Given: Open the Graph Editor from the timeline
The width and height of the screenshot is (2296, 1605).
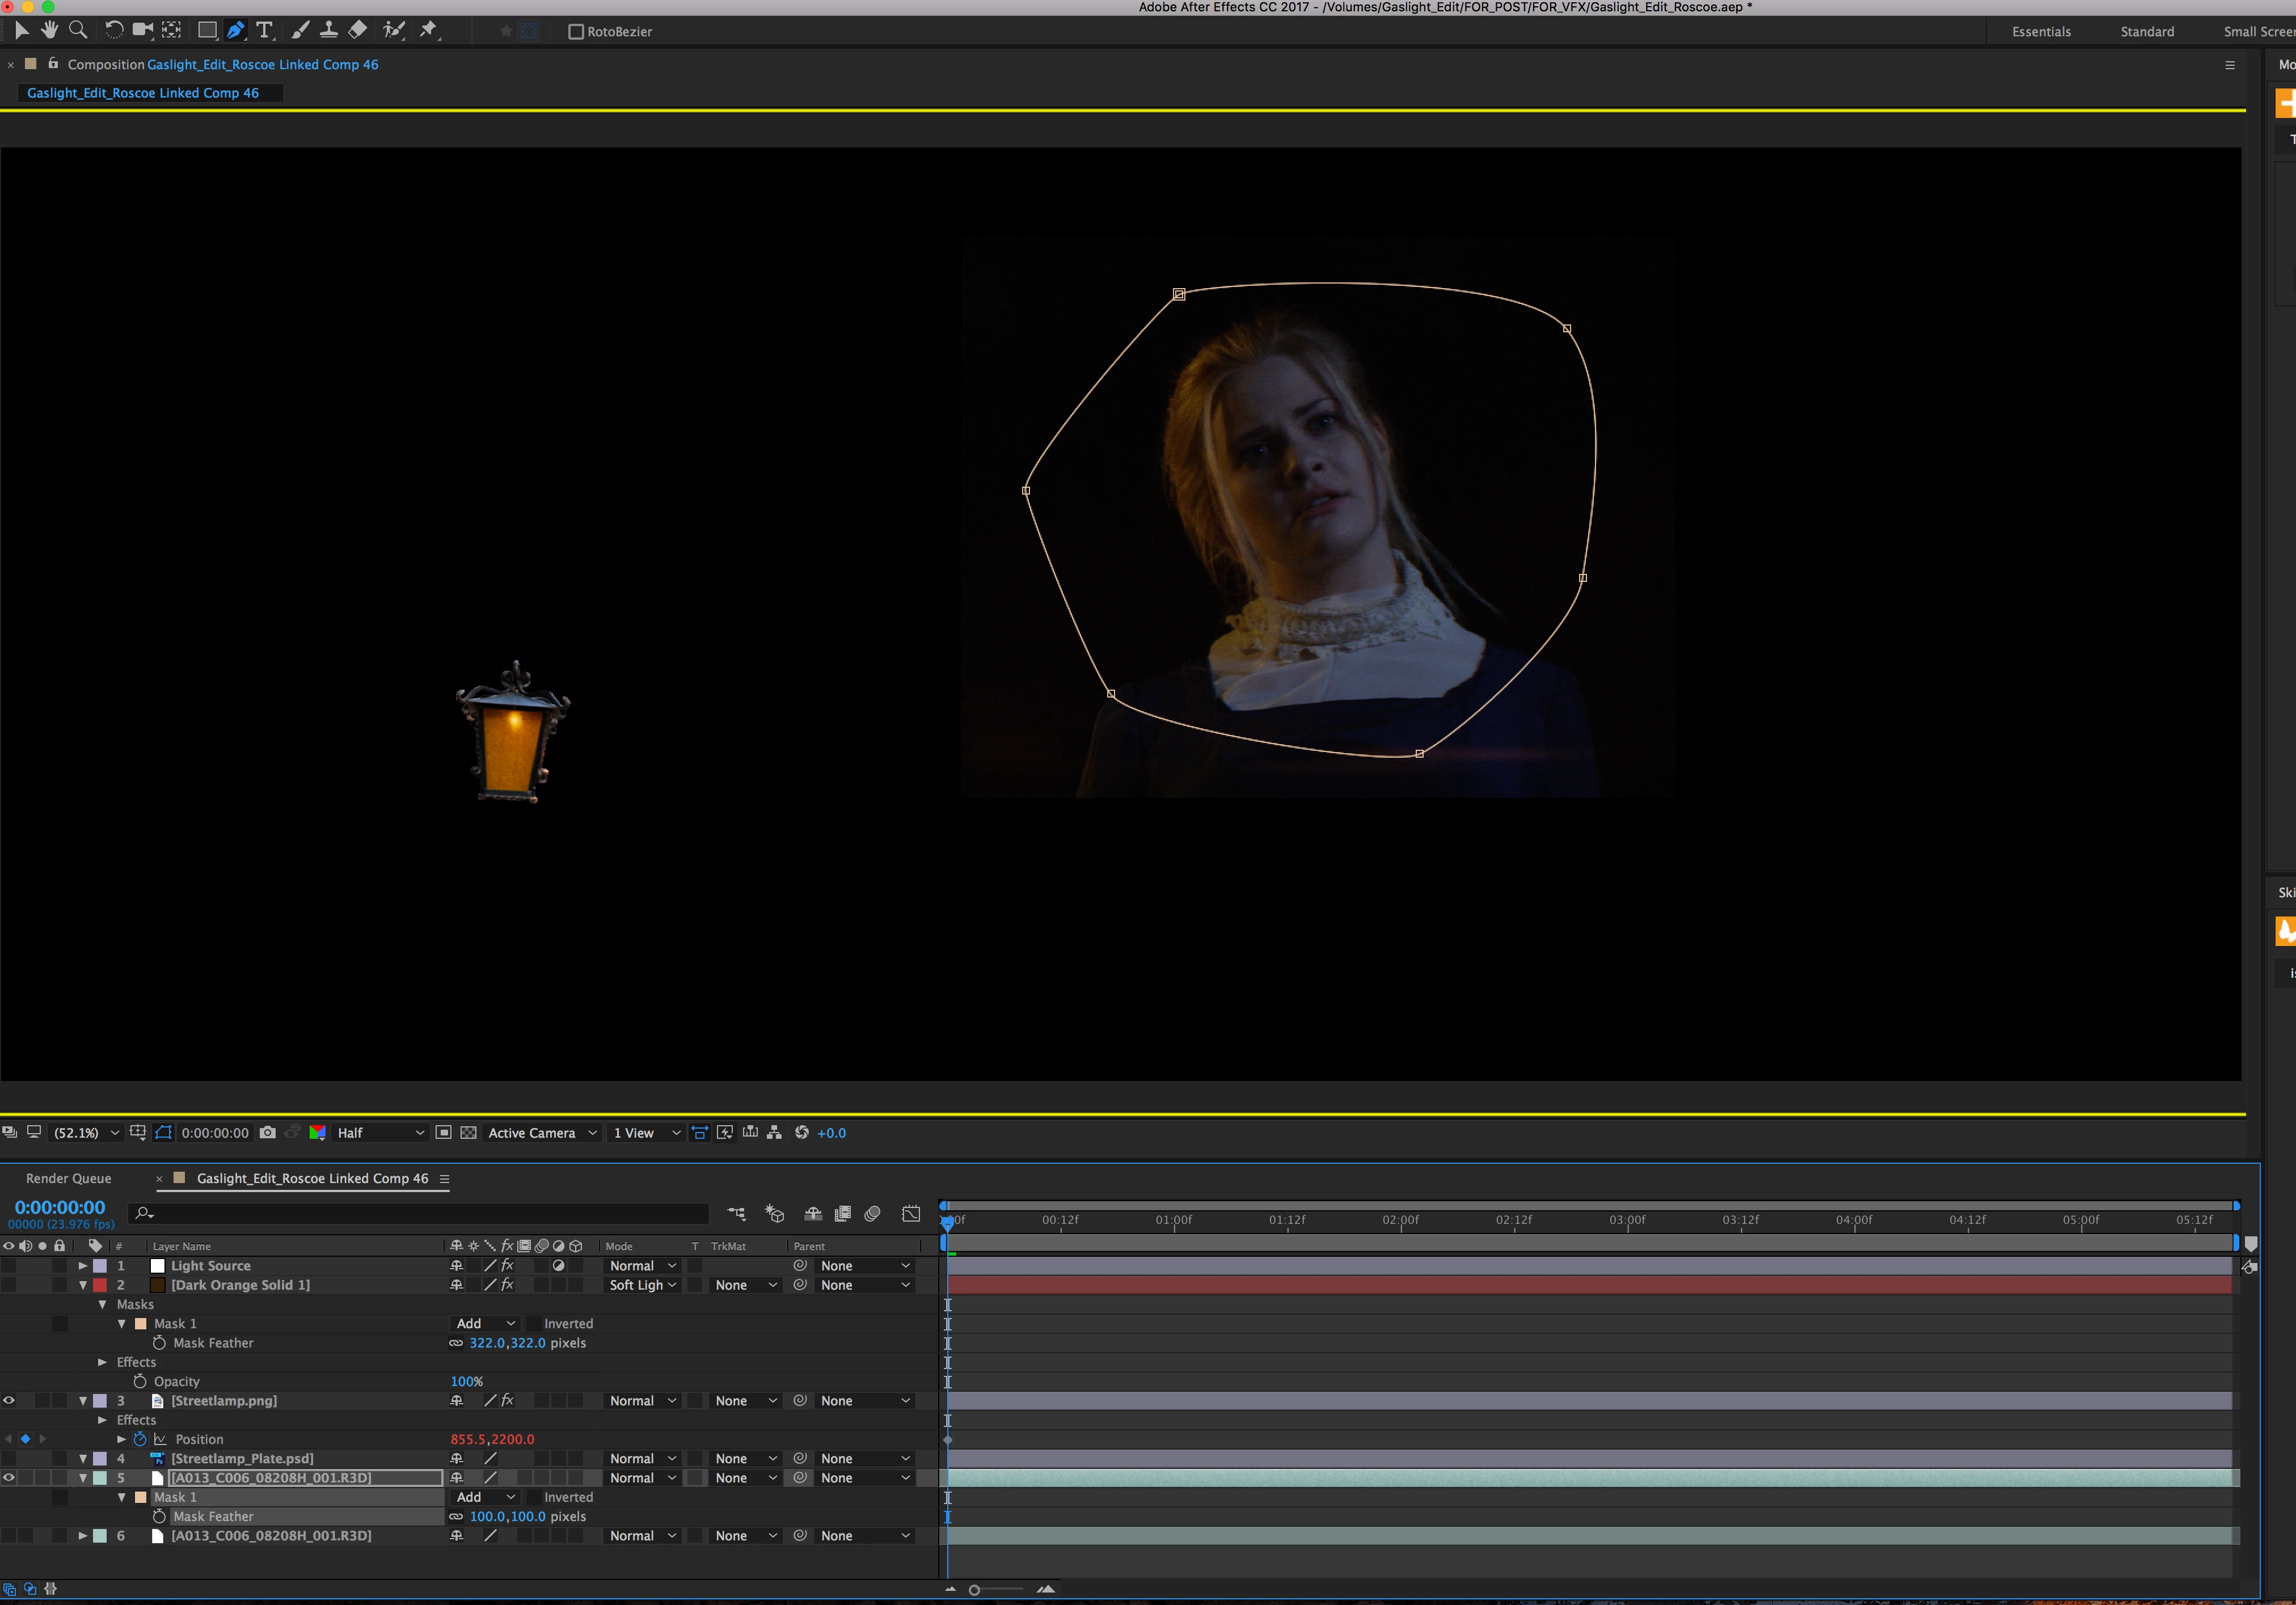Looking at the screenshot, I should pyautogui.click(x=910, y=1213).
